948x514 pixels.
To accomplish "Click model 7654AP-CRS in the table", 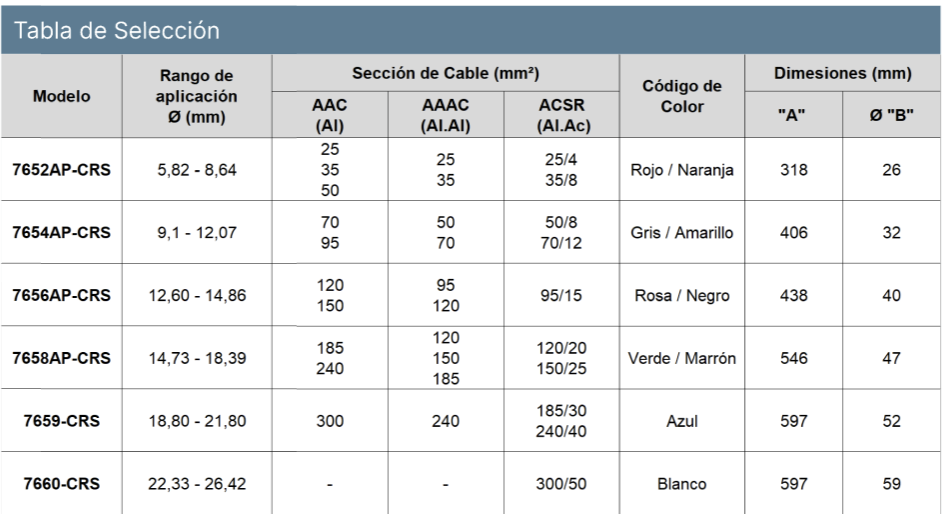I will point(62,233).
